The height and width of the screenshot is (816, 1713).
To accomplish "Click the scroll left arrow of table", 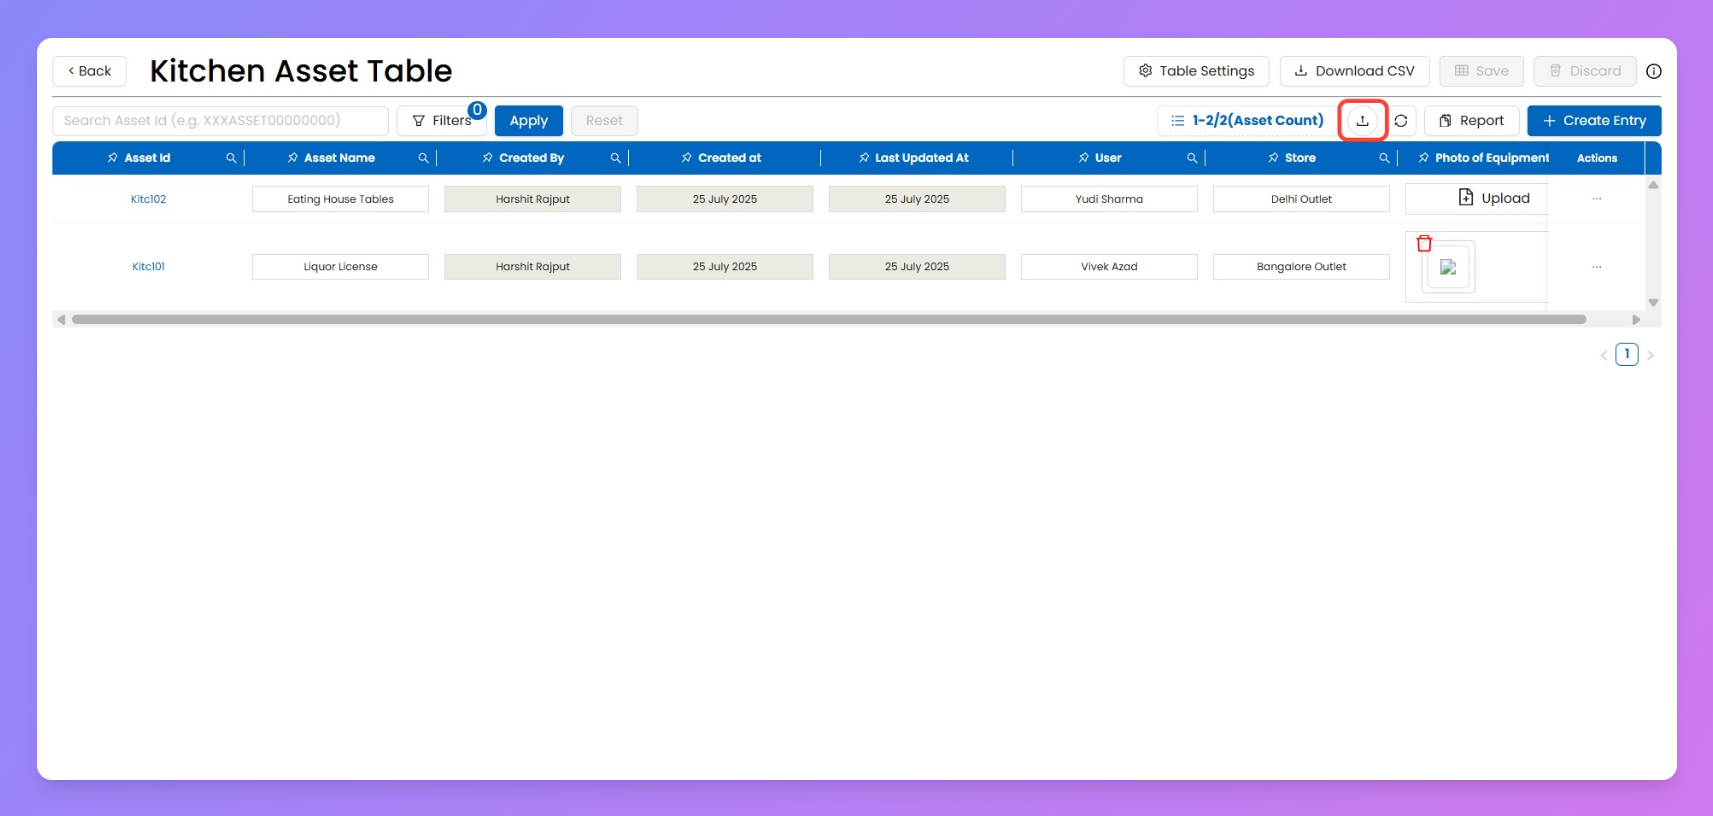I will tap(61, 320).
